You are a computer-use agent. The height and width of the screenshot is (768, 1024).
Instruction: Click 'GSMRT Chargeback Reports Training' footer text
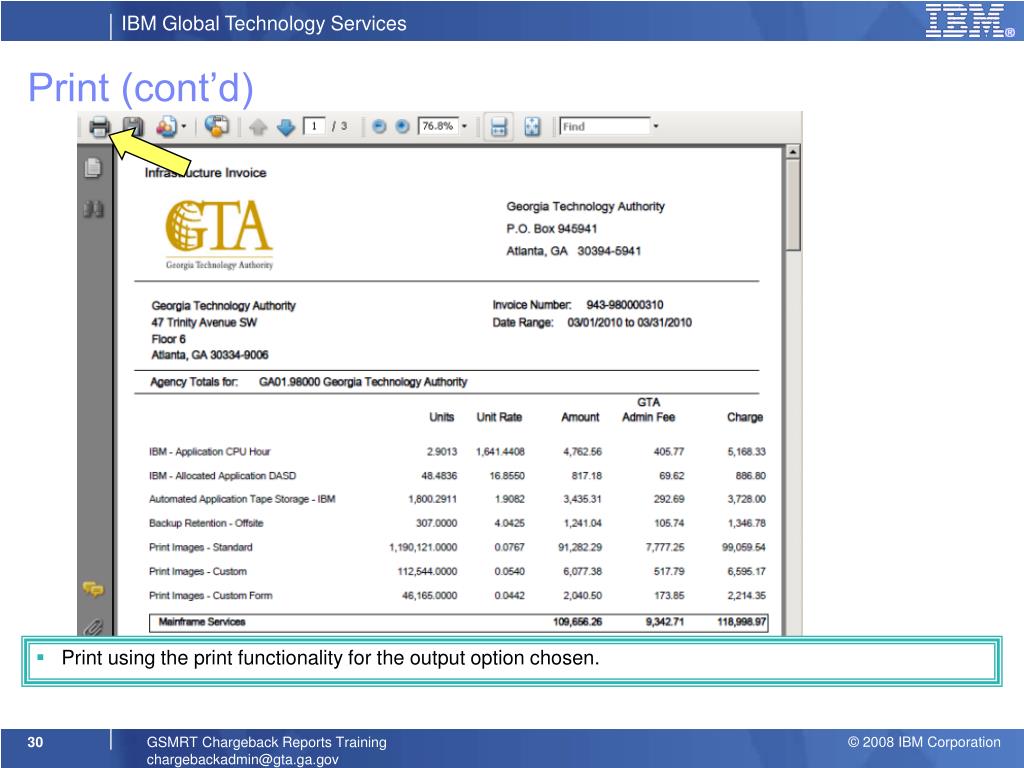[266, 743]
